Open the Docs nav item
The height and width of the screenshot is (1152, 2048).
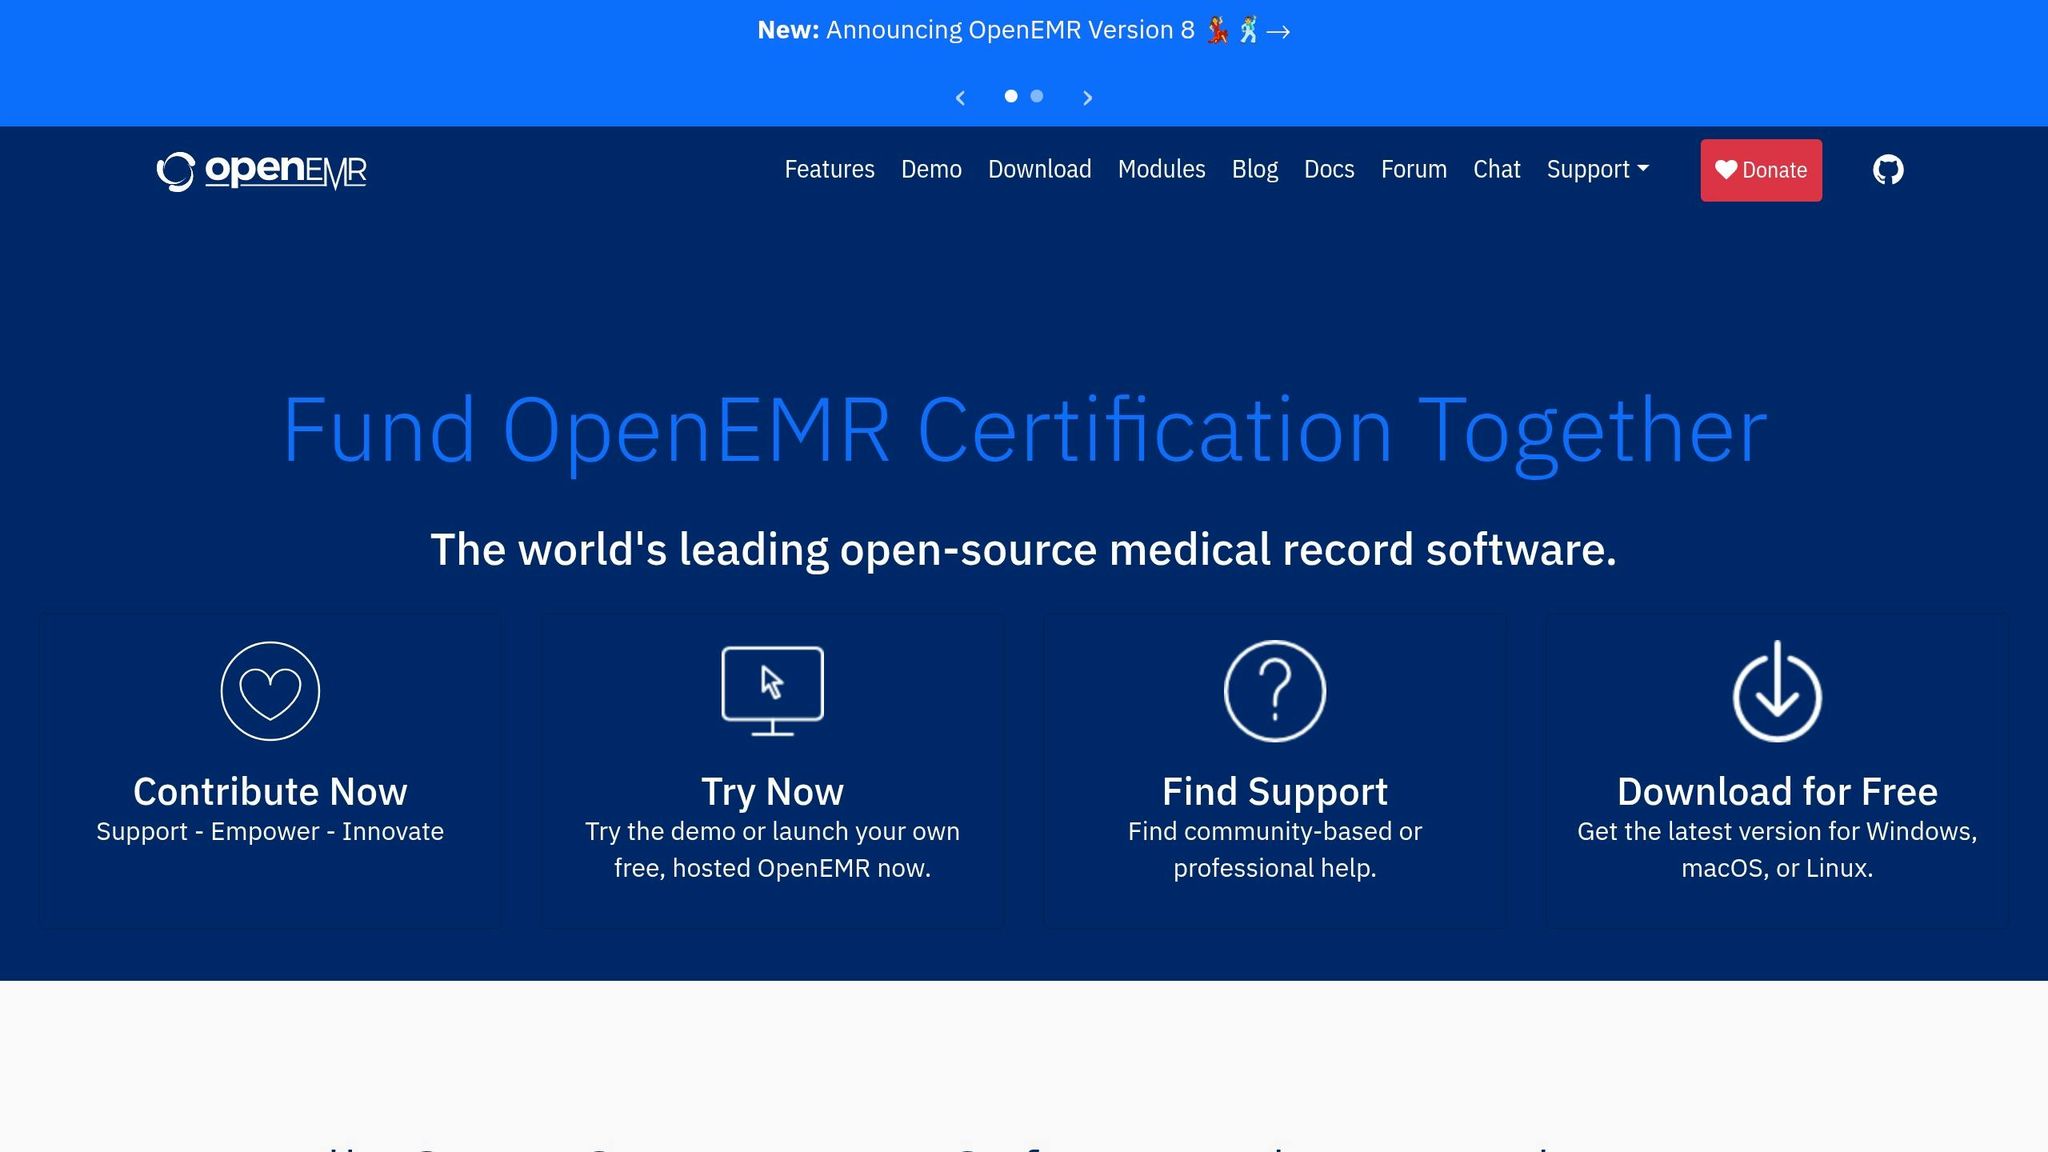click(1329, 170)
